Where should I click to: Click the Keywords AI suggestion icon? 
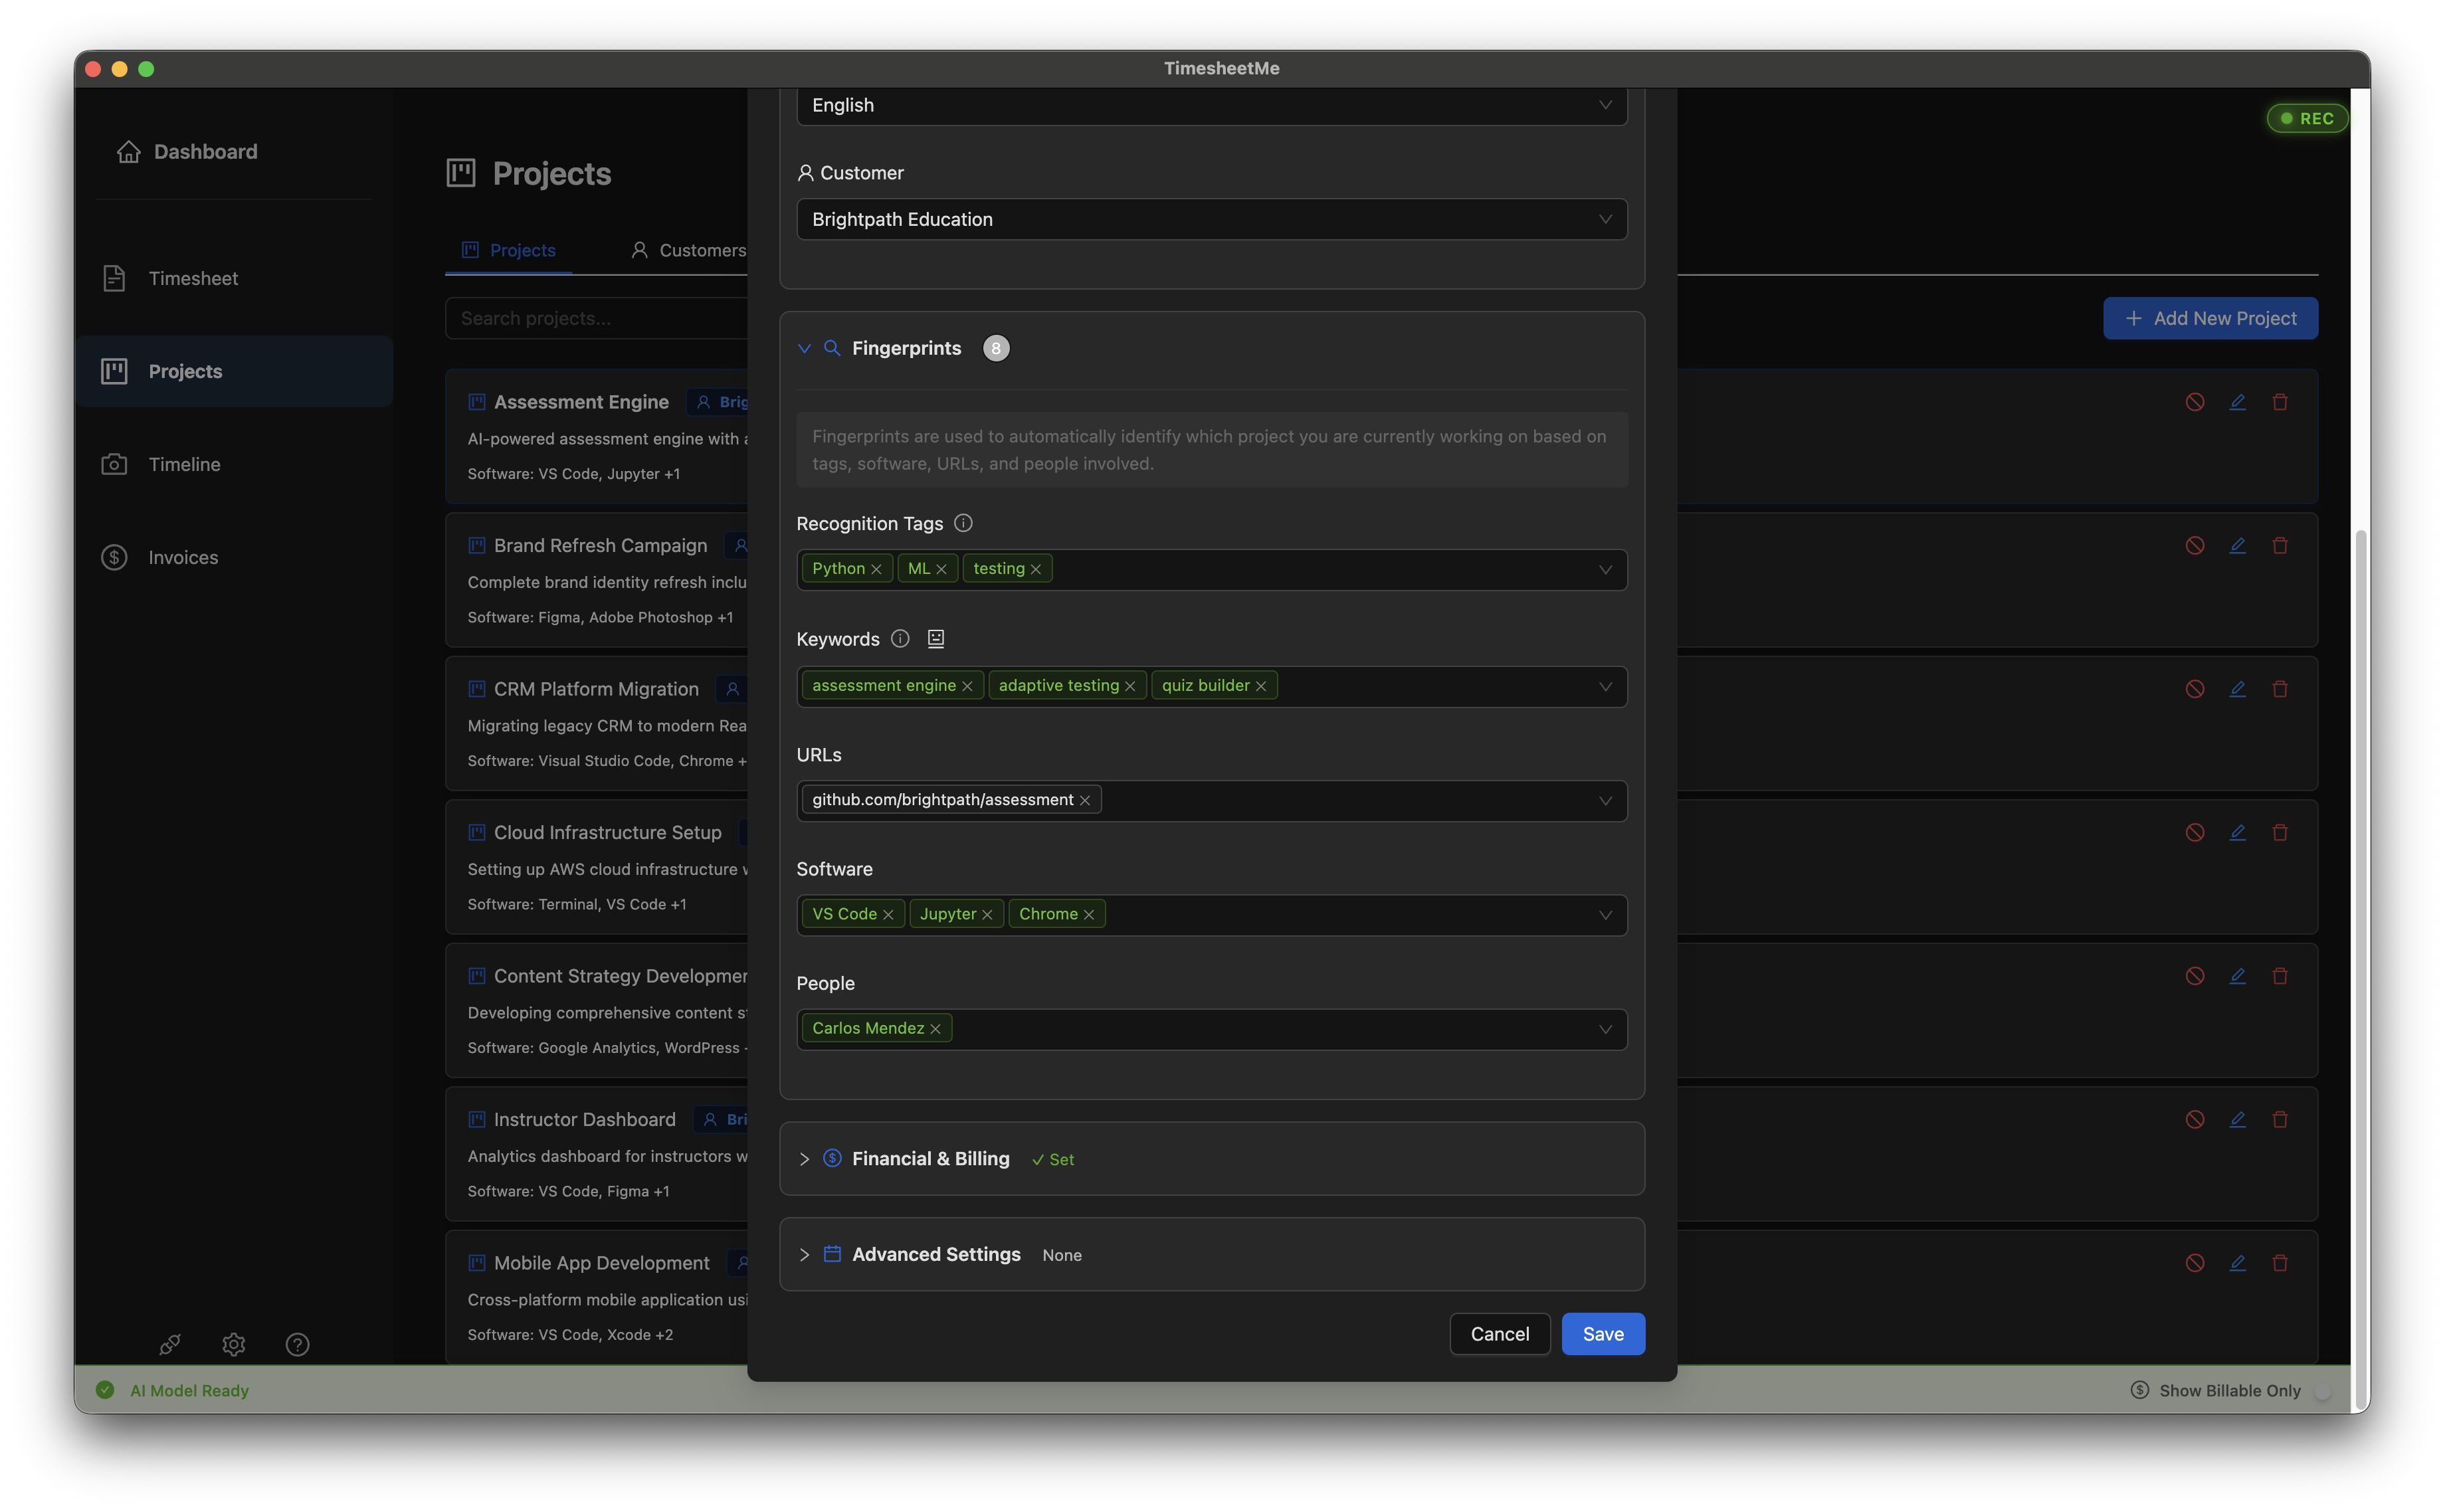pyautogui.click(x=935, y=639)
